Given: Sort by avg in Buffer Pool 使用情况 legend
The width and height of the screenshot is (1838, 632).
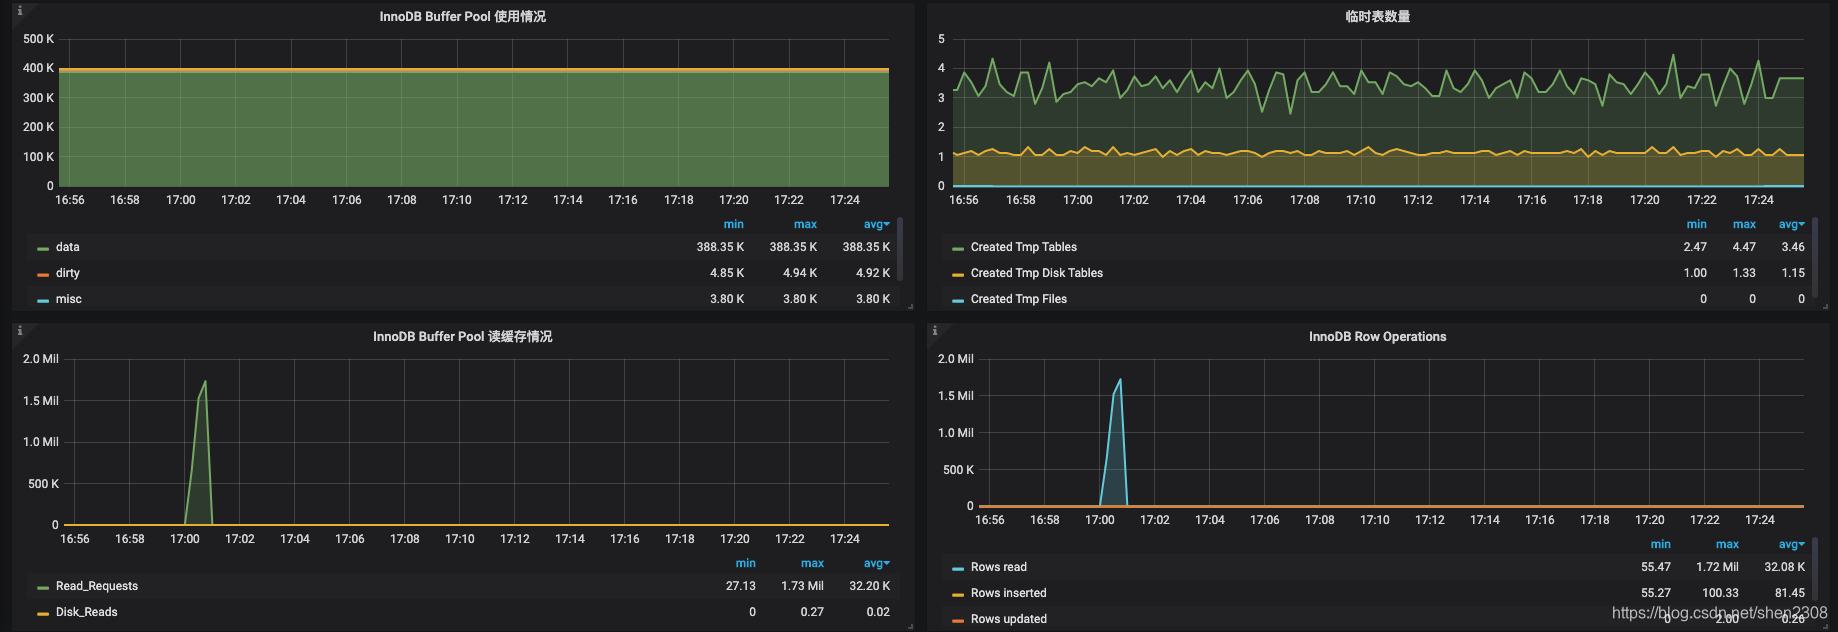Looking at the screenshot, I should [x=876, y=225].
